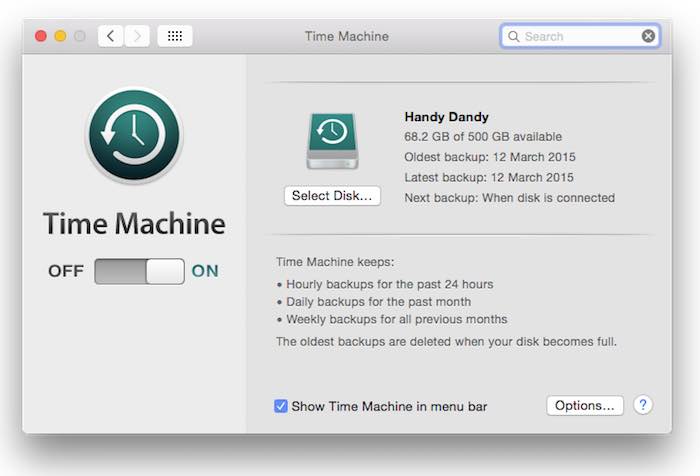The image size is (700, 476).
Task: Click the back navigation arrow
Action: point(110,36)
